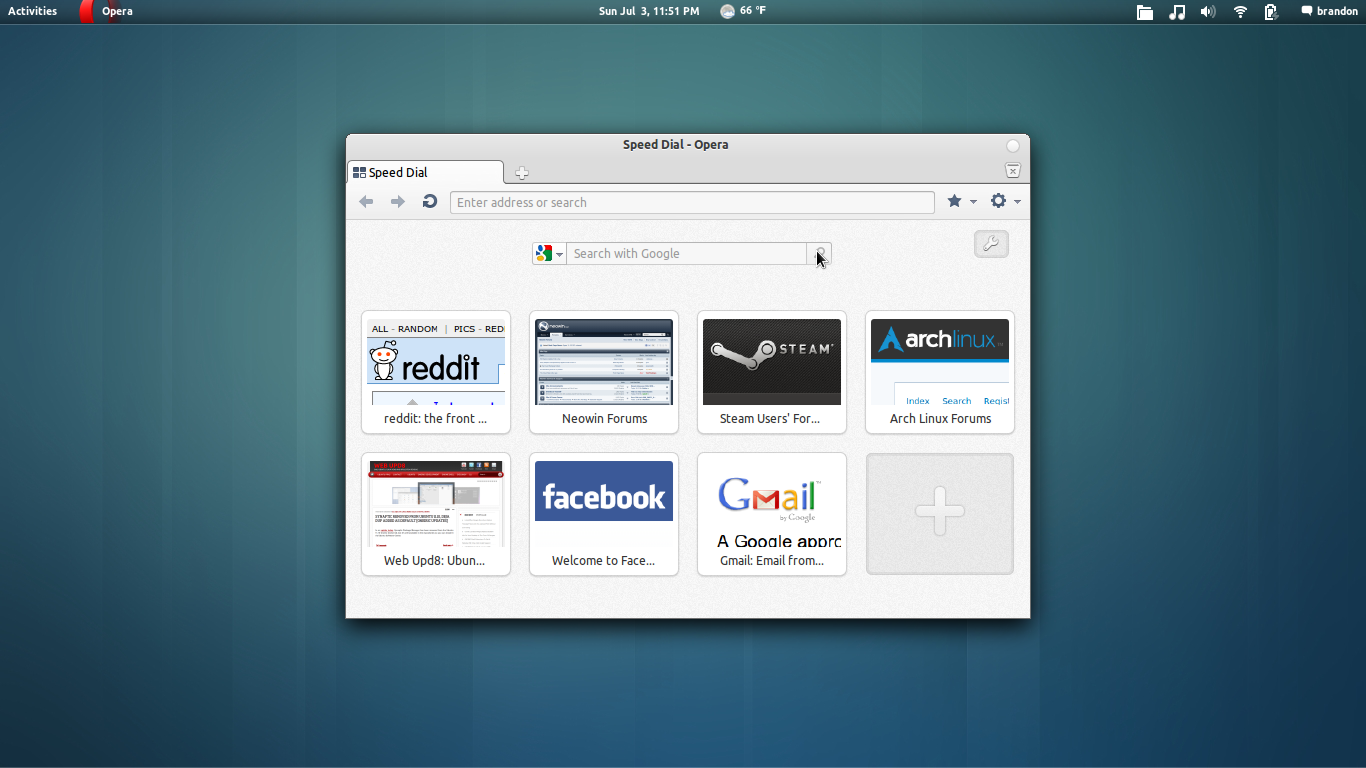Click the volume icon in the system tray

tap(1208, 11)
